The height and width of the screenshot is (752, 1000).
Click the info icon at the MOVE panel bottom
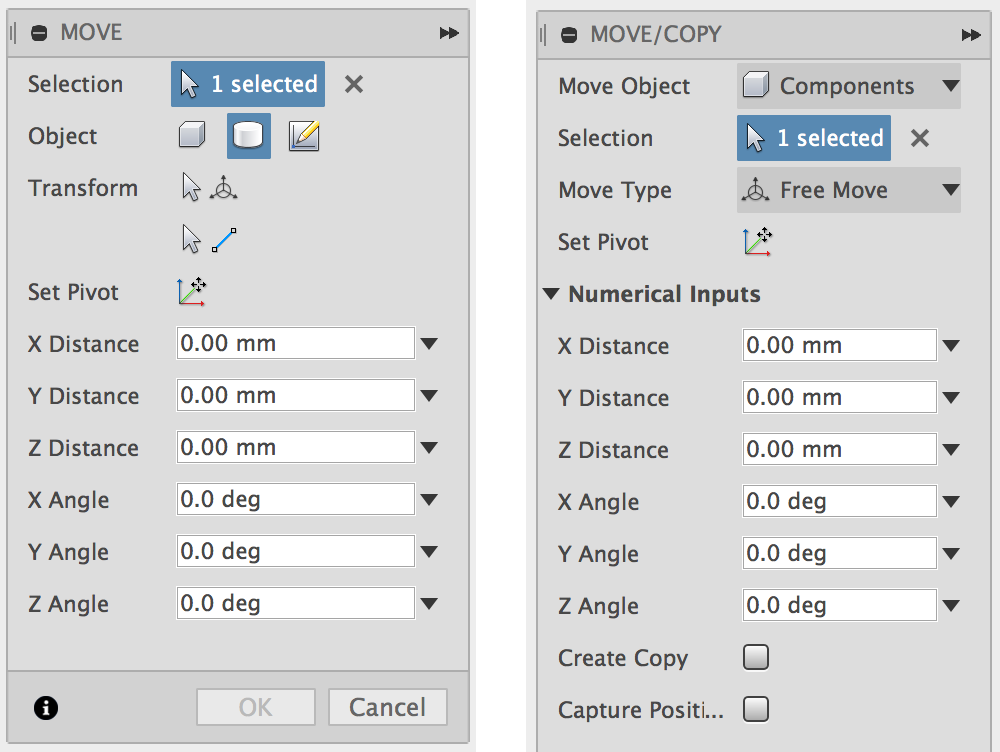pyautogui.click(x=46, y=708)
